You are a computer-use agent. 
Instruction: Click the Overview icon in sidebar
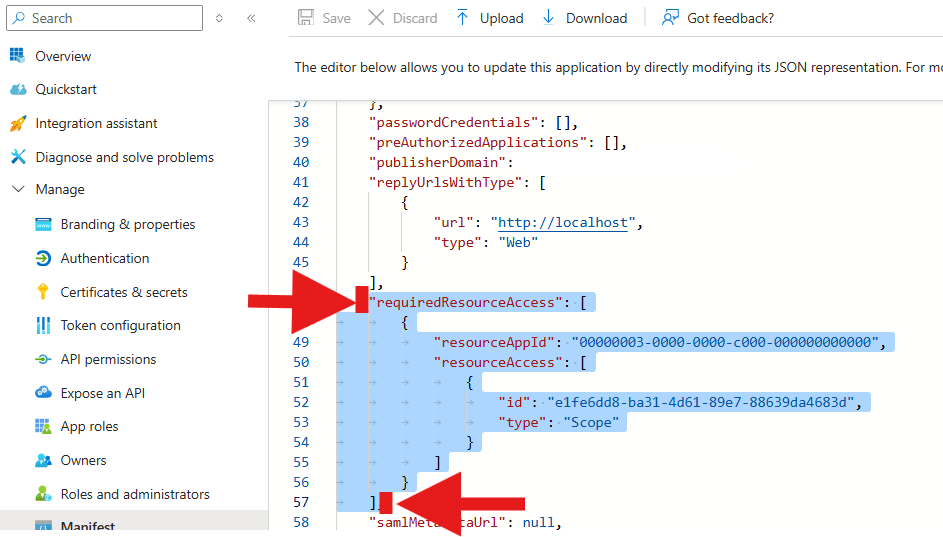click(17, 56)
